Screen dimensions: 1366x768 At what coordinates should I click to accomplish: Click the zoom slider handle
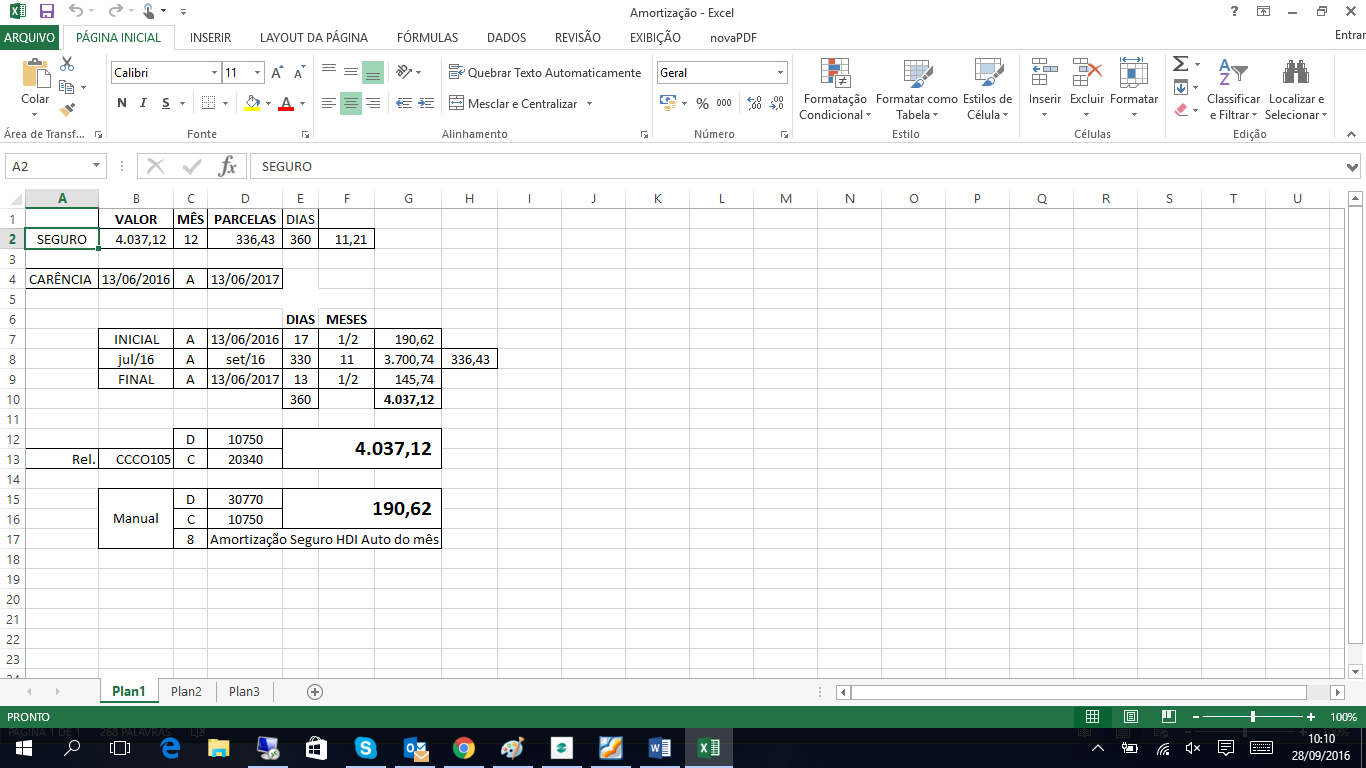tap(1253, 717)
